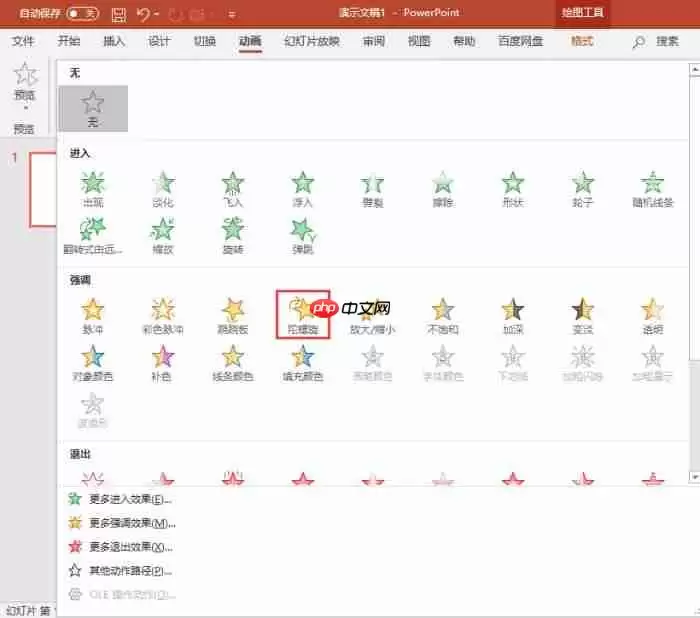The width and height of the screenshot is (700, 618).
Task: Apply the 线条颜色 emphasis animation
Action: click(x=233, y=363)
